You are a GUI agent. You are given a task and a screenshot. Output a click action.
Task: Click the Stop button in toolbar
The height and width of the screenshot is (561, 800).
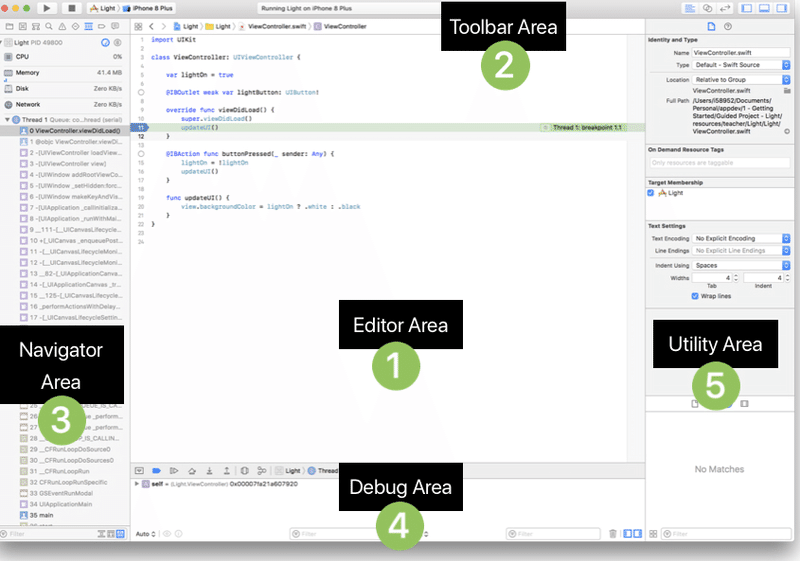point(71,8)
